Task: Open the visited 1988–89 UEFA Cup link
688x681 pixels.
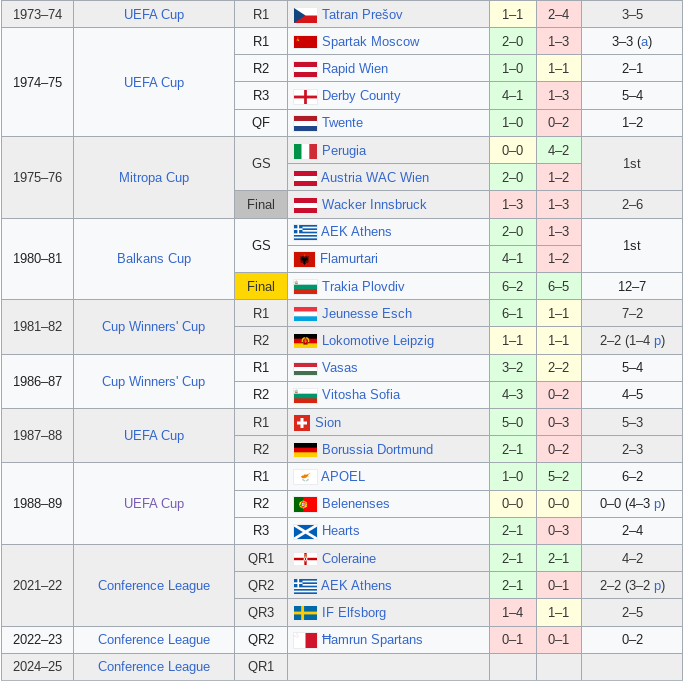Action: (x=154, y=503)
